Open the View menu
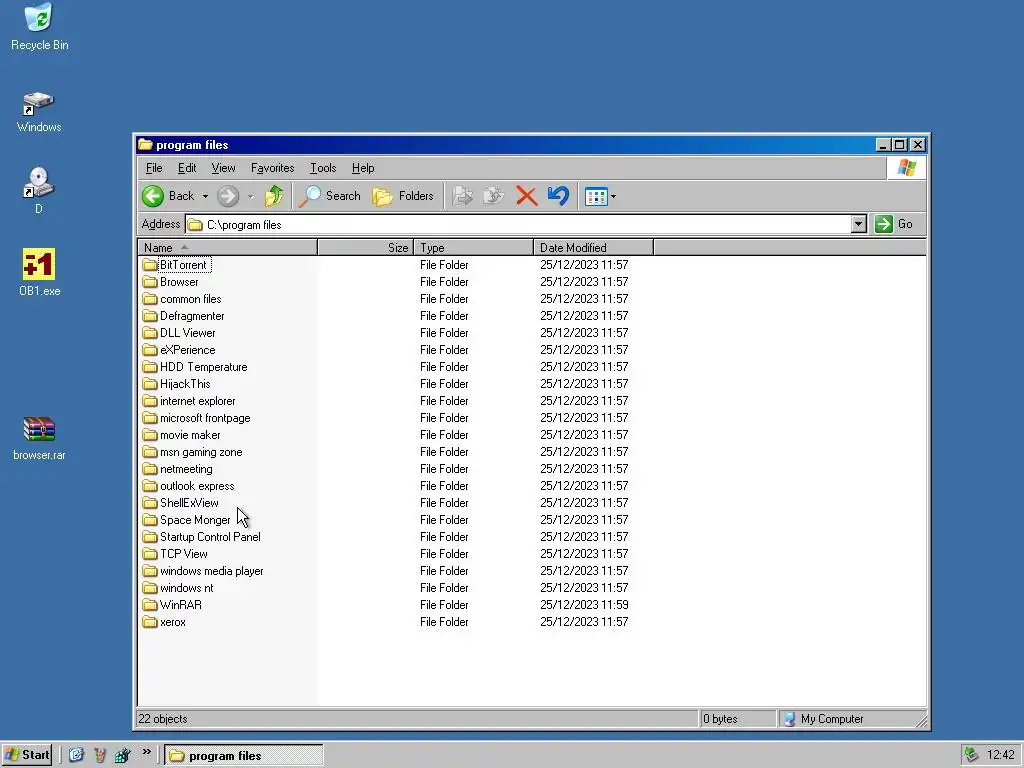This screenshot has width=1024, height=768. 223,168
